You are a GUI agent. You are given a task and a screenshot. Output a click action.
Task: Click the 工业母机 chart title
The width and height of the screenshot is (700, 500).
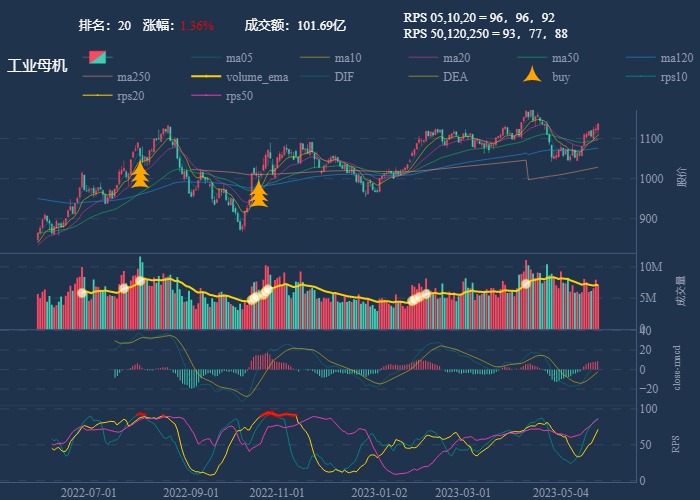click(x=37, y=66)
